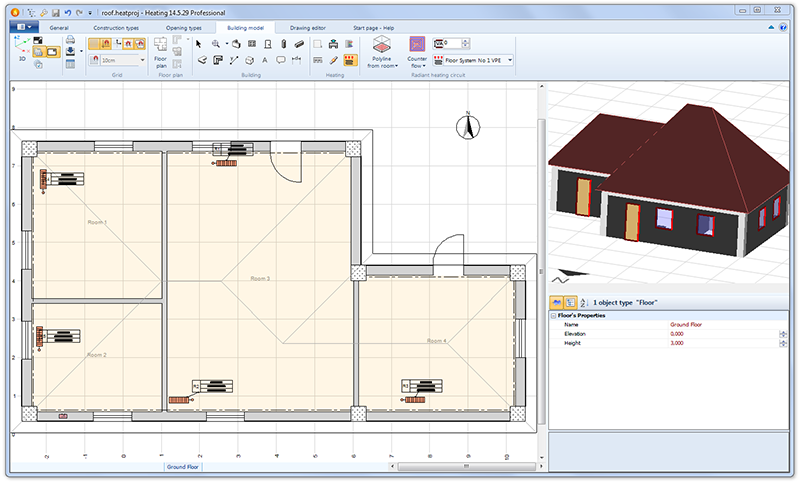800x484 pixels.
Task: Select the text annotation 'A' tool
Action: point(265,60)
